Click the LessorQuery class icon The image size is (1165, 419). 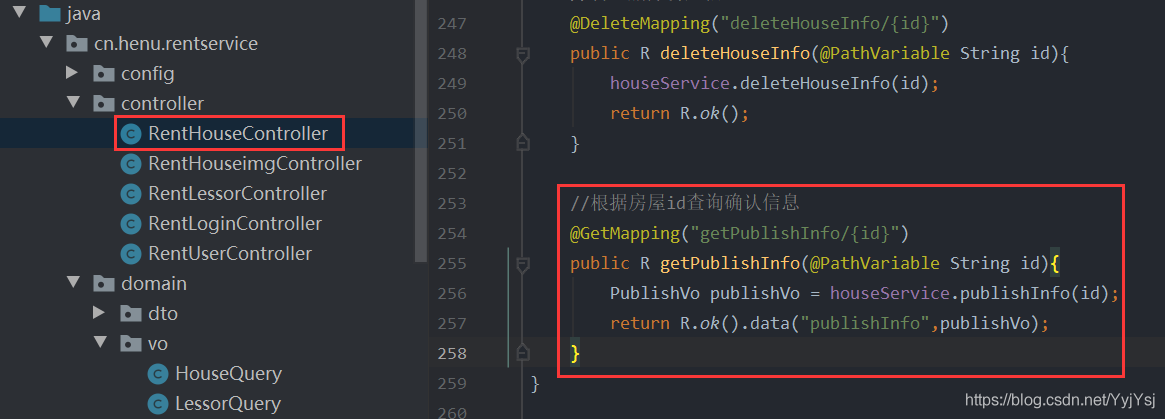click(x=158, y=403)
